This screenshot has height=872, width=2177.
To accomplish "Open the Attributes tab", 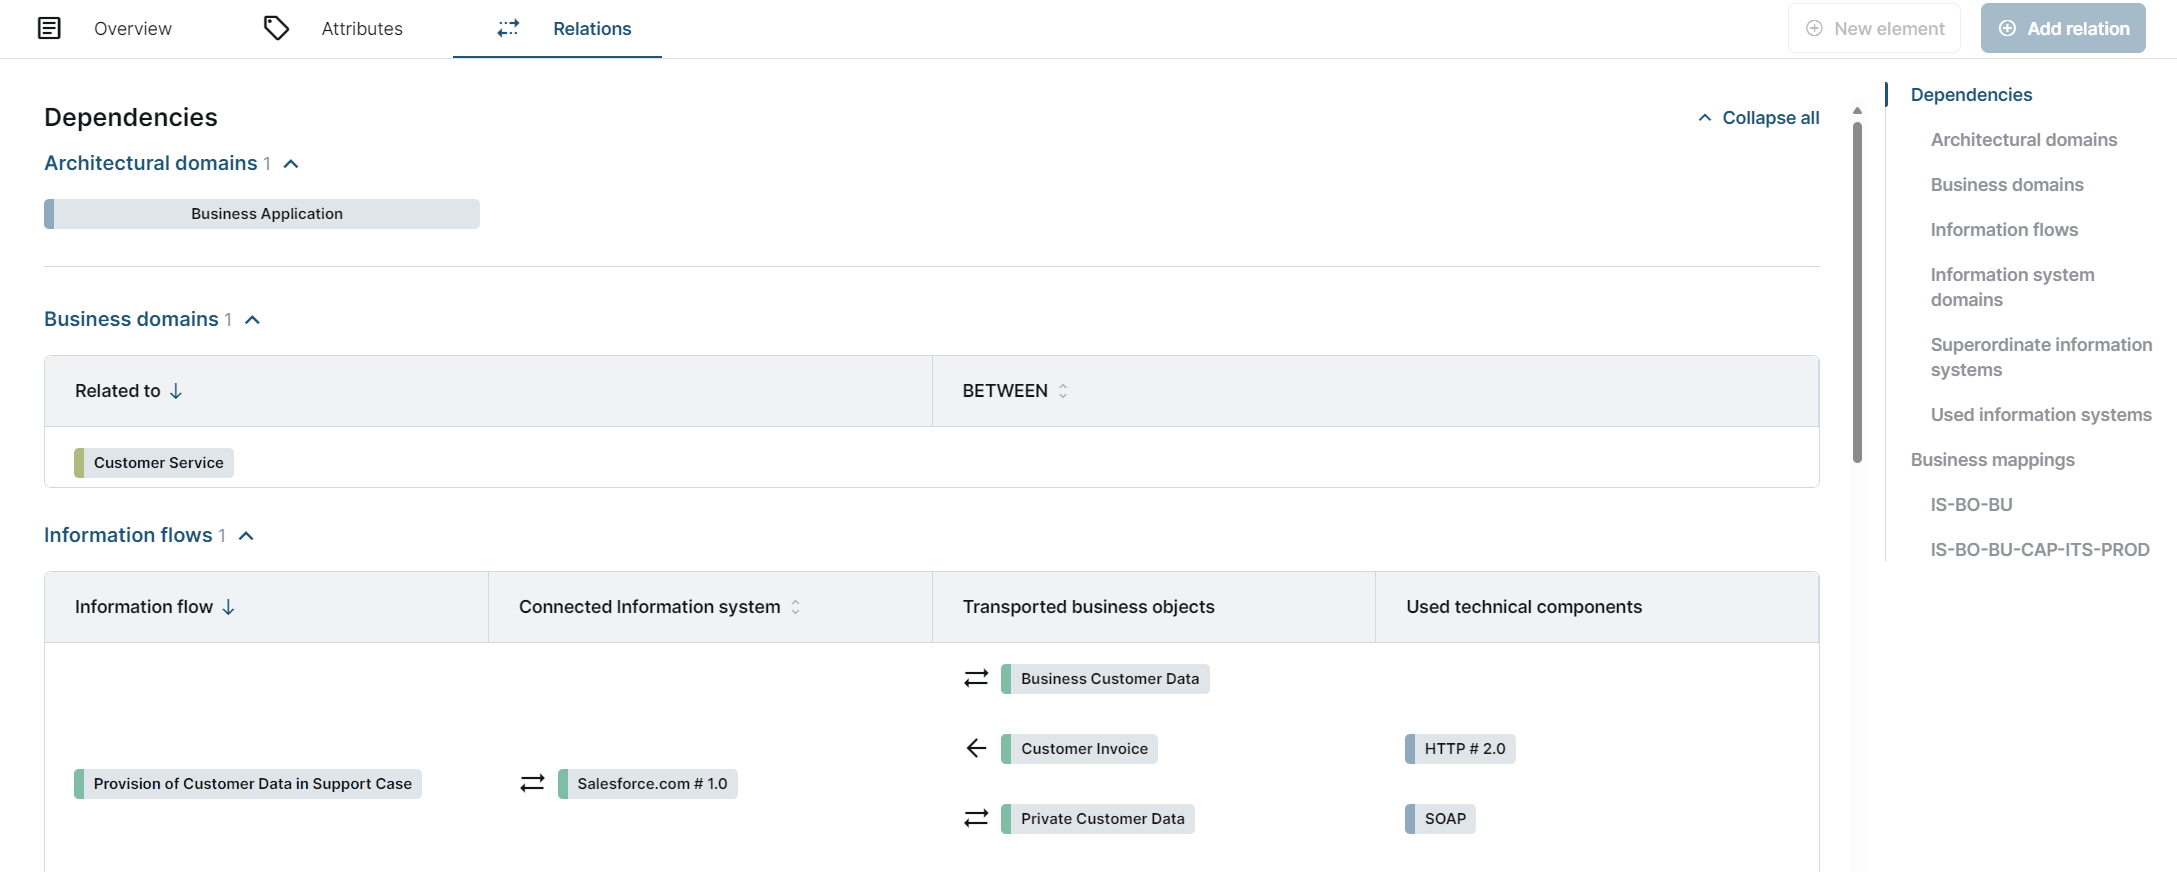I will pyautogui.click(x=361, y=29).
